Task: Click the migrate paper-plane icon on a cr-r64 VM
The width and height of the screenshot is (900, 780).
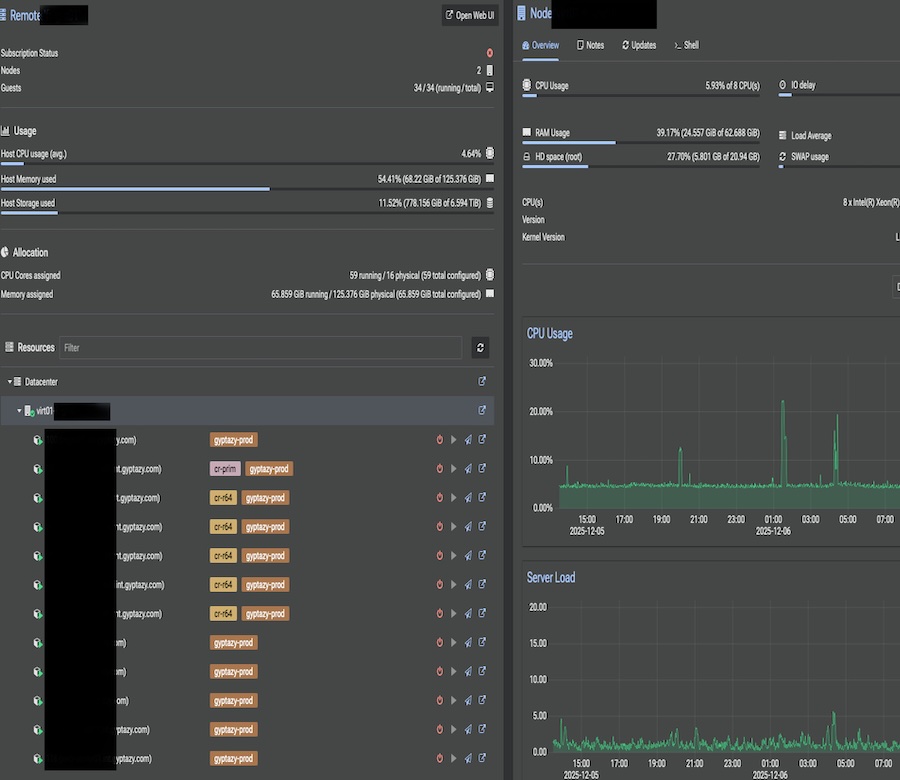Action: pyautogui.click(x=468, y=497)
